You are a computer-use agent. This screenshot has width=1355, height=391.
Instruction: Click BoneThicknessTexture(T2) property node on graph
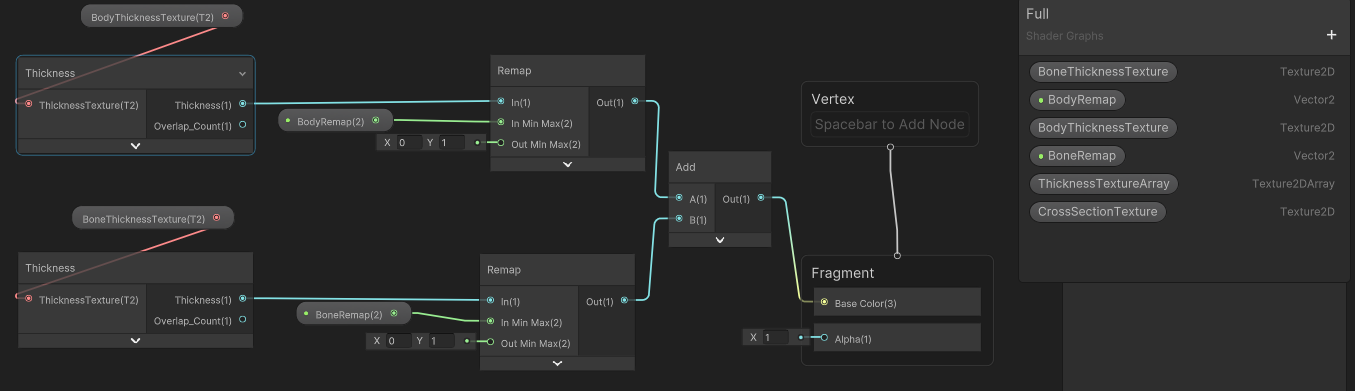pyautogui.click(x=153, y=218)
